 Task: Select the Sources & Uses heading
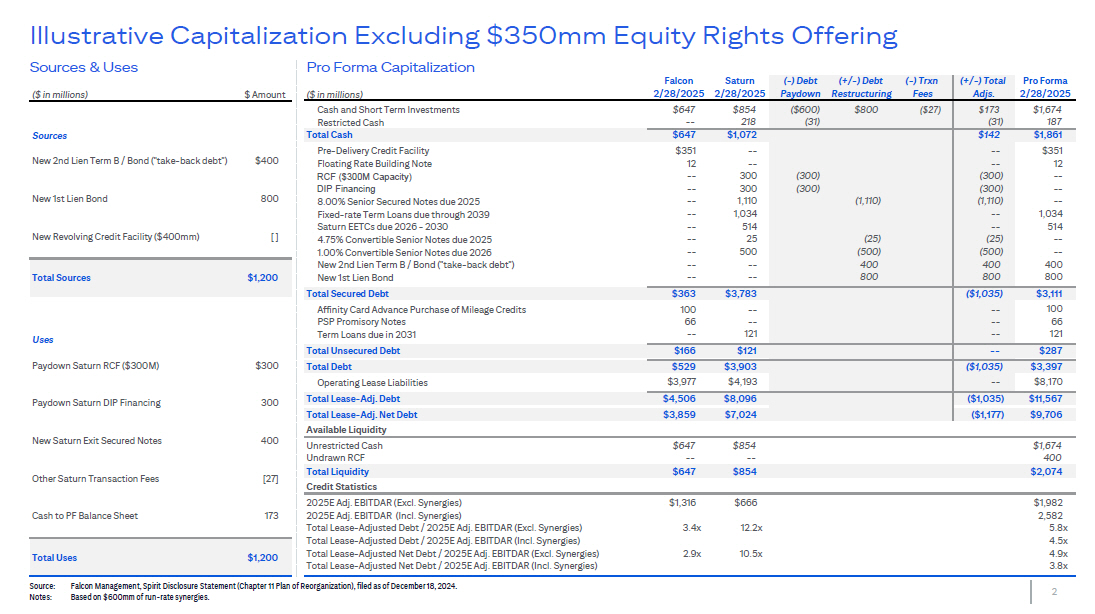(84, 67)
